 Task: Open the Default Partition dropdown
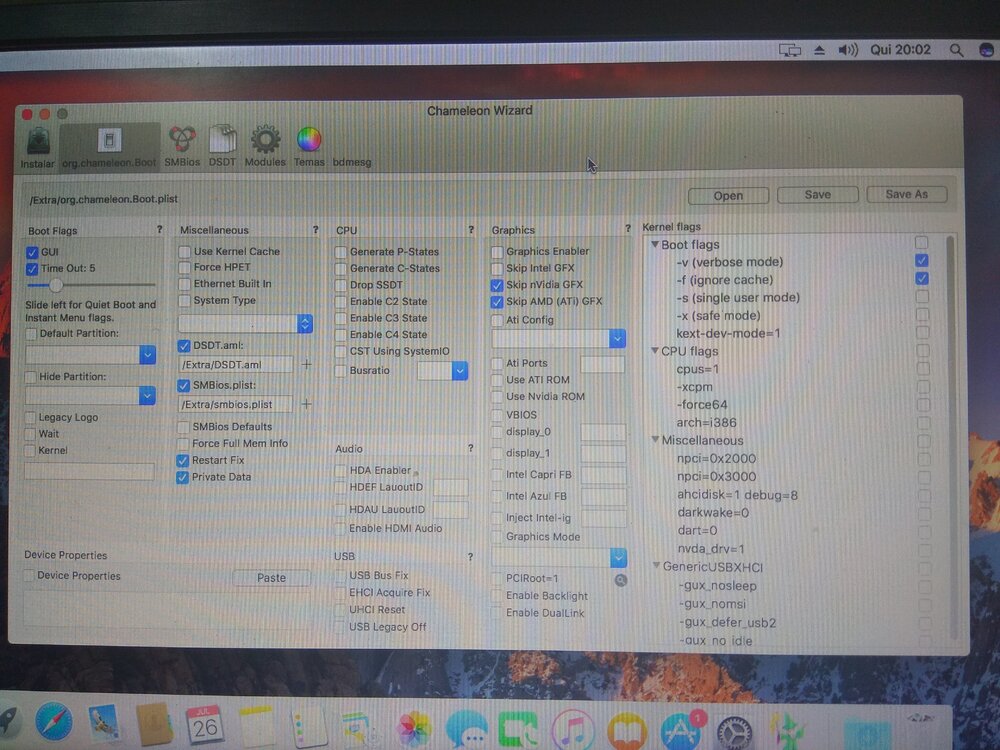click(147, 355)
